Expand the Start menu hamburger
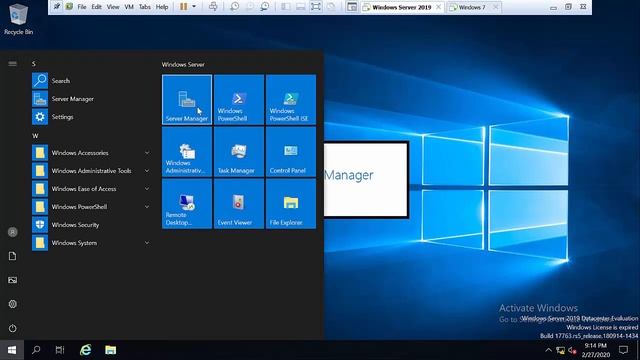 point(12,64)
